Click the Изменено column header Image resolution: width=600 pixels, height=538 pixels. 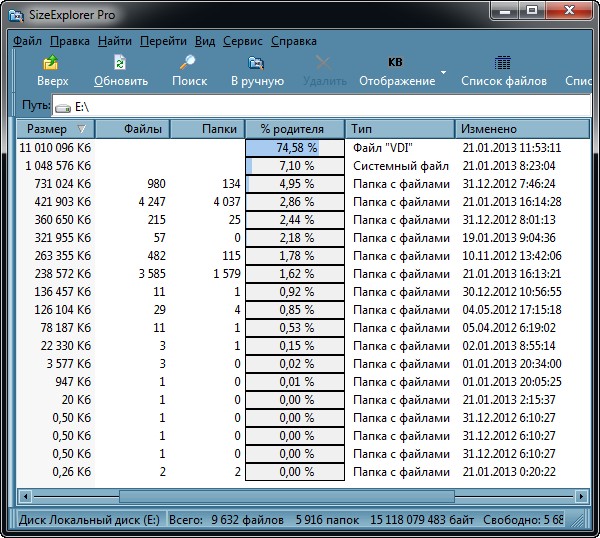pos(520,129)
